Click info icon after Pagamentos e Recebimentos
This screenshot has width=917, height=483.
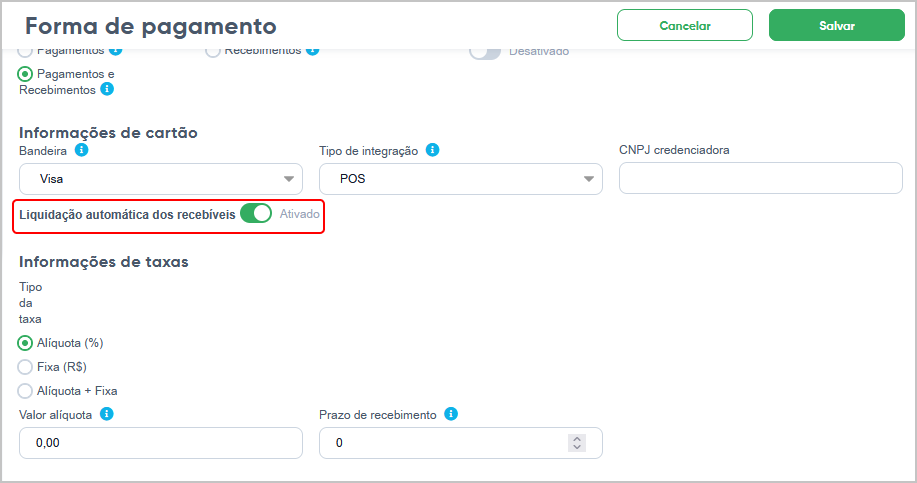tap(107, 89)
